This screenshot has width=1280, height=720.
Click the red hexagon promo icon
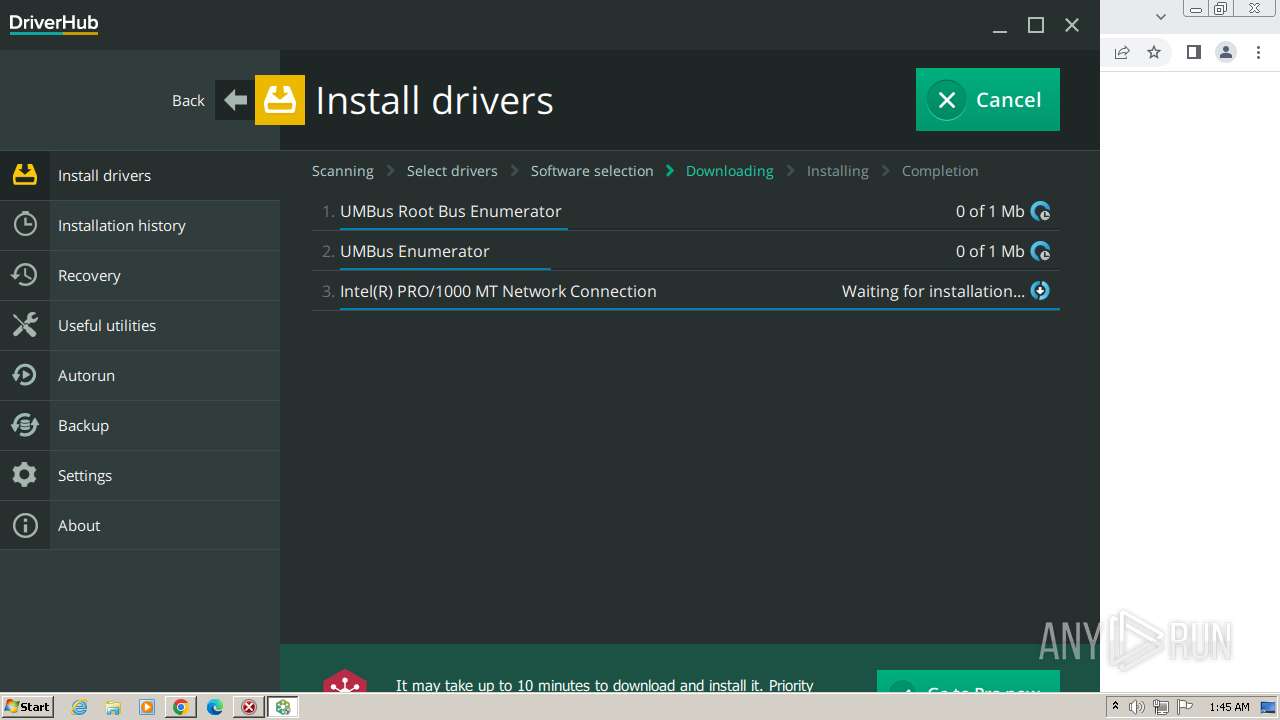pyautogui.click(x=345, y=681)
